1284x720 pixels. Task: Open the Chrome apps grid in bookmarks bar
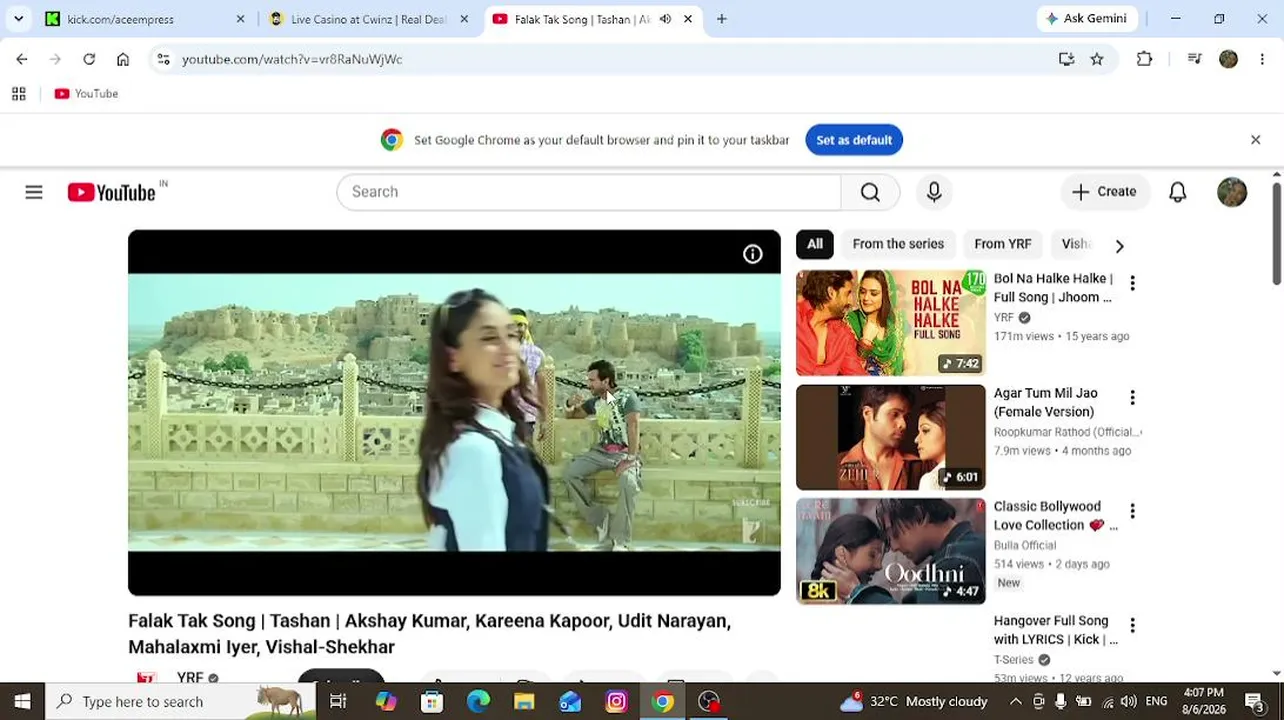(18, 94)
